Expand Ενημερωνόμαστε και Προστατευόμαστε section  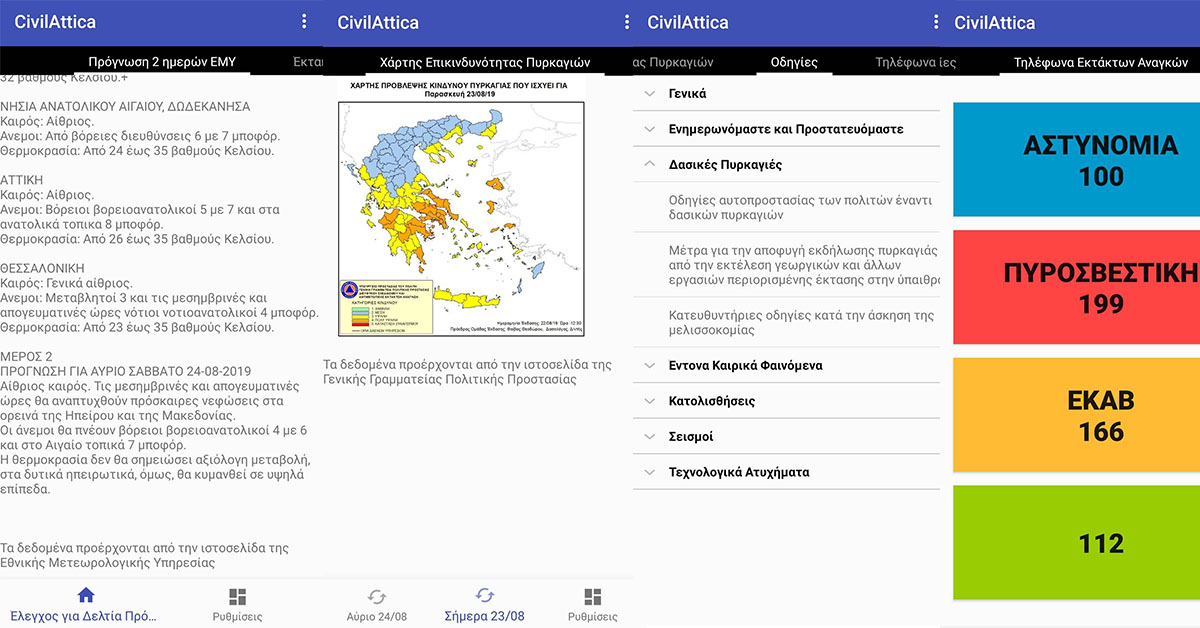click(x=787, y=129)
